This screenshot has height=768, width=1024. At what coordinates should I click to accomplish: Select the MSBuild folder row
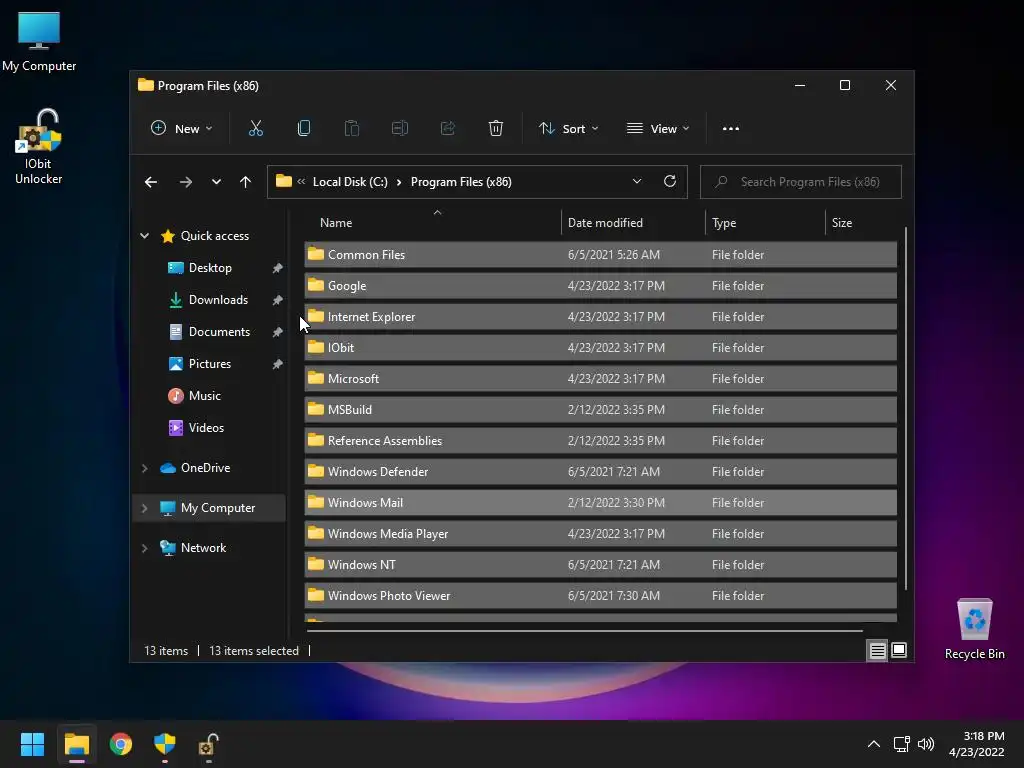[x=600, y=410]
